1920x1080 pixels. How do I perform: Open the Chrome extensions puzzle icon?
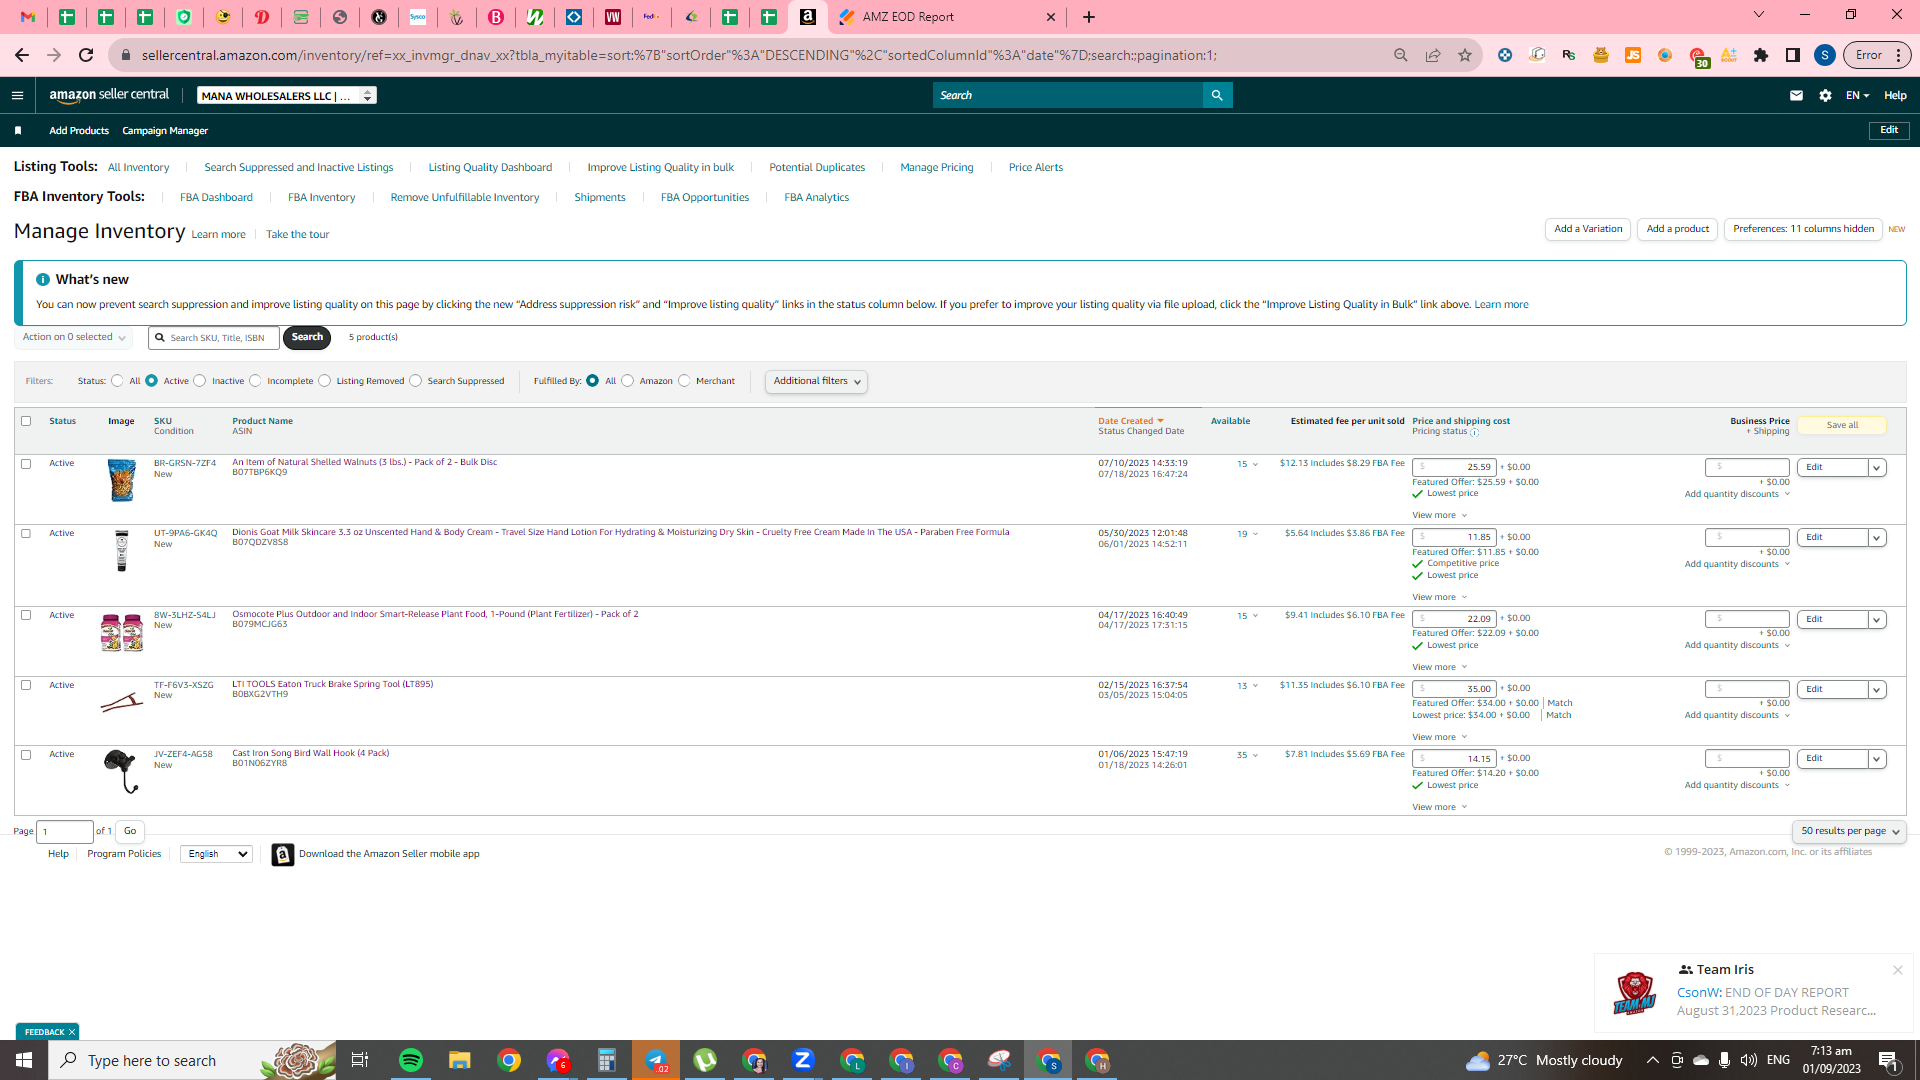1761,55
